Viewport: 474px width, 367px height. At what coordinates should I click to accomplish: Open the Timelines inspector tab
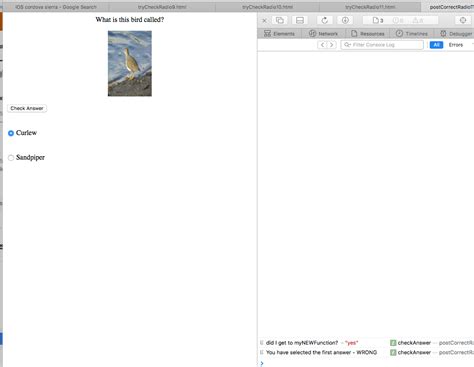click(x=412, y=34)
